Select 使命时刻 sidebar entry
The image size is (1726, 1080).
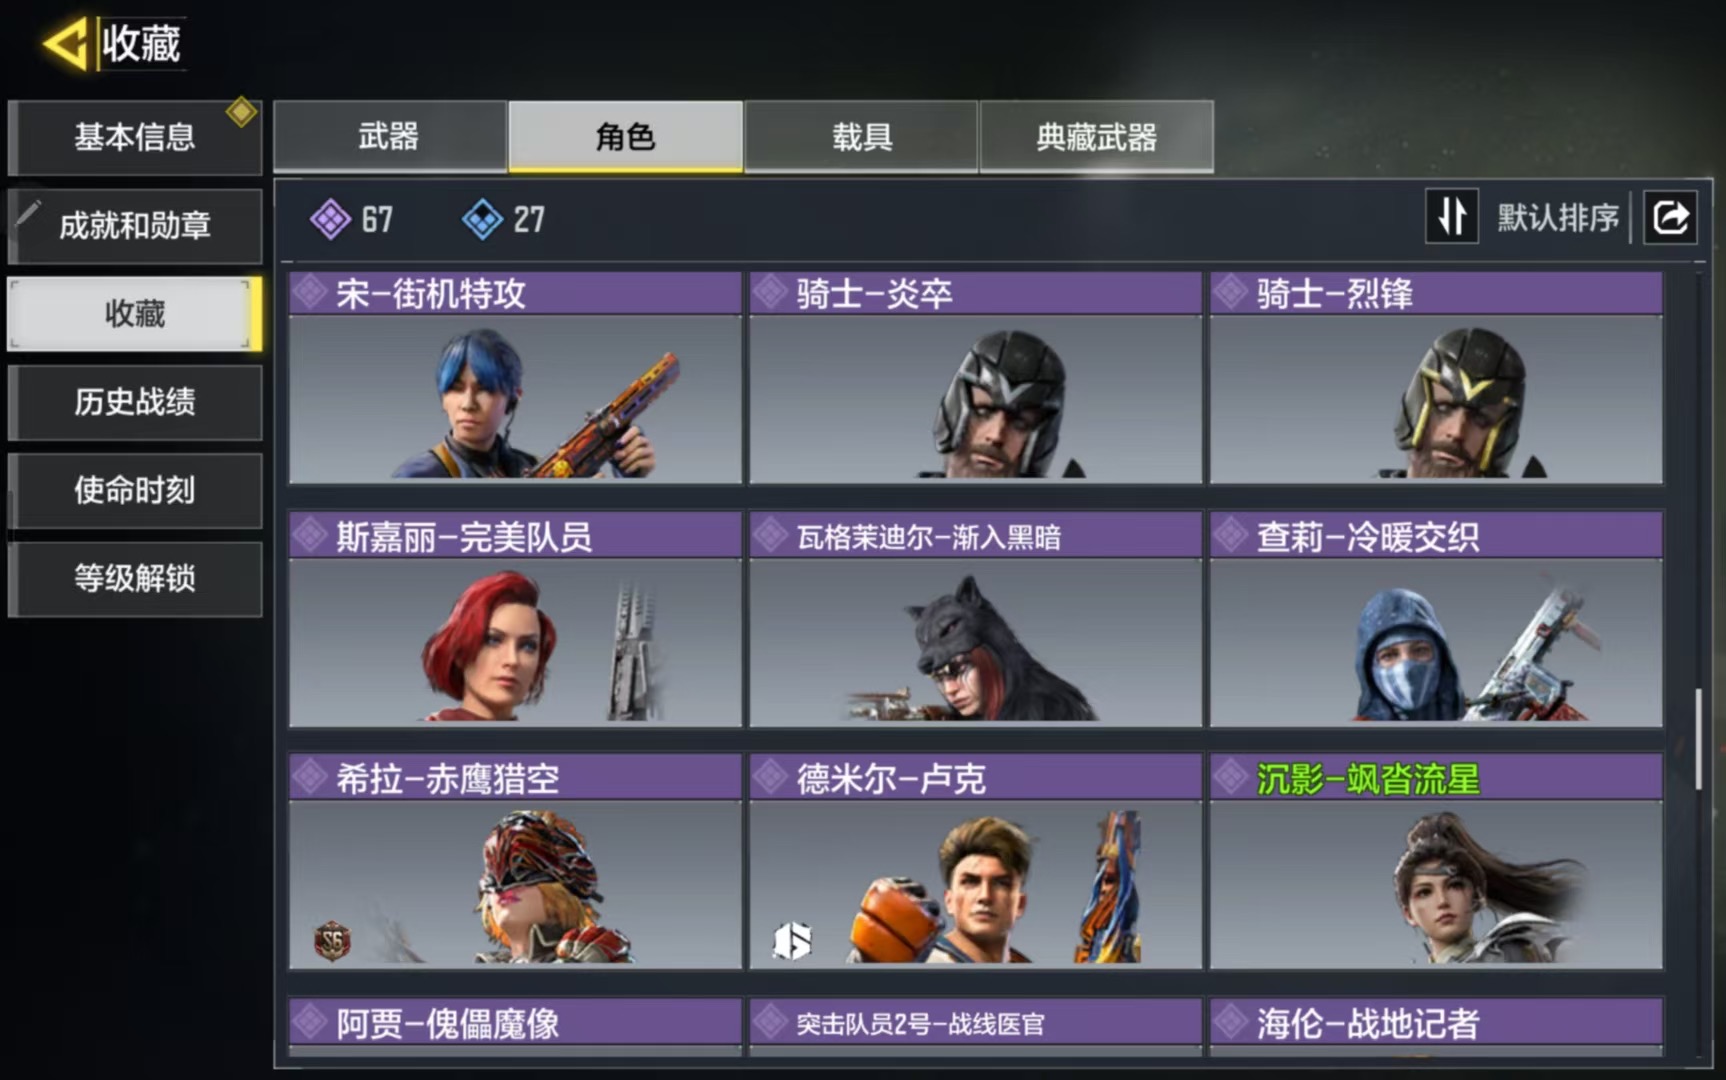click(x=135, y=490)
